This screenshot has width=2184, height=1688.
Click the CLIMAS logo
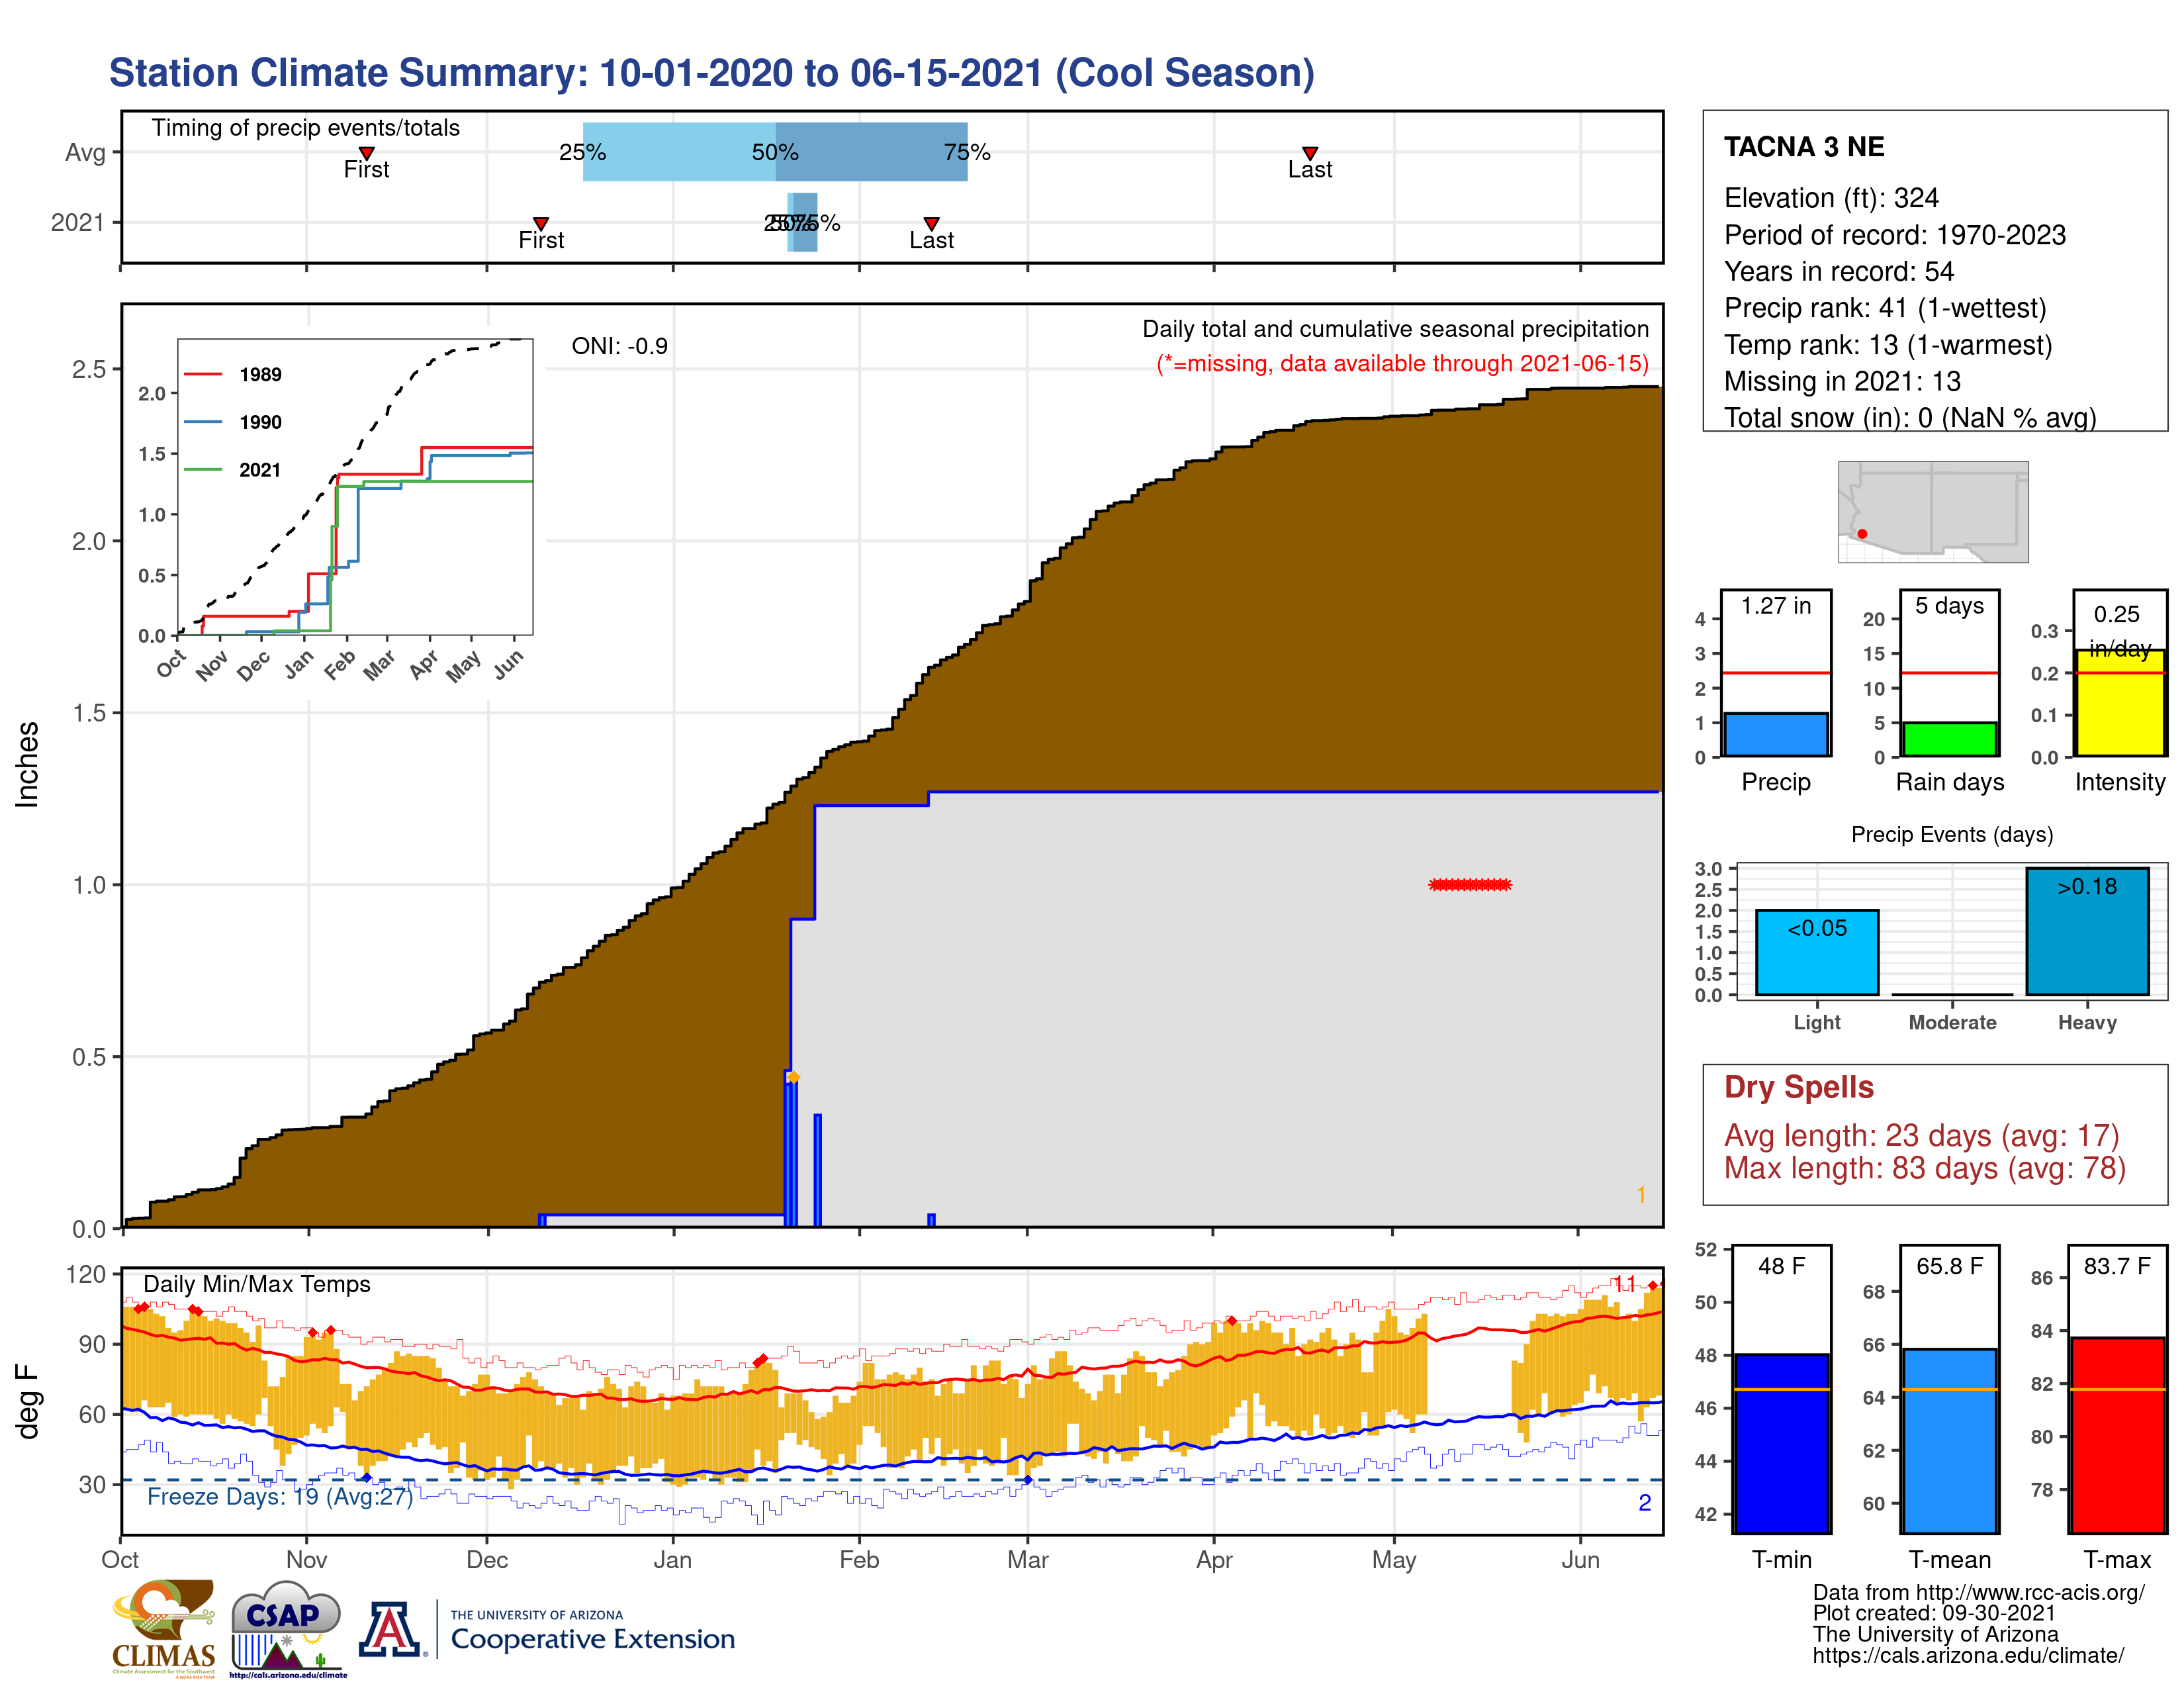[164, 1629]
